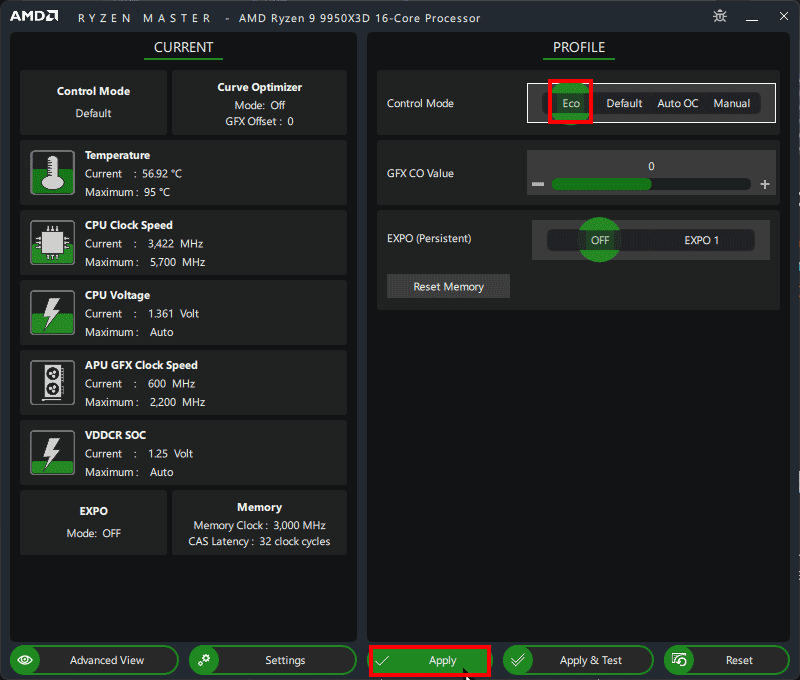Click the APU GFX Clock Speed icon
The image size is (800, 680).
pos(53,382)
